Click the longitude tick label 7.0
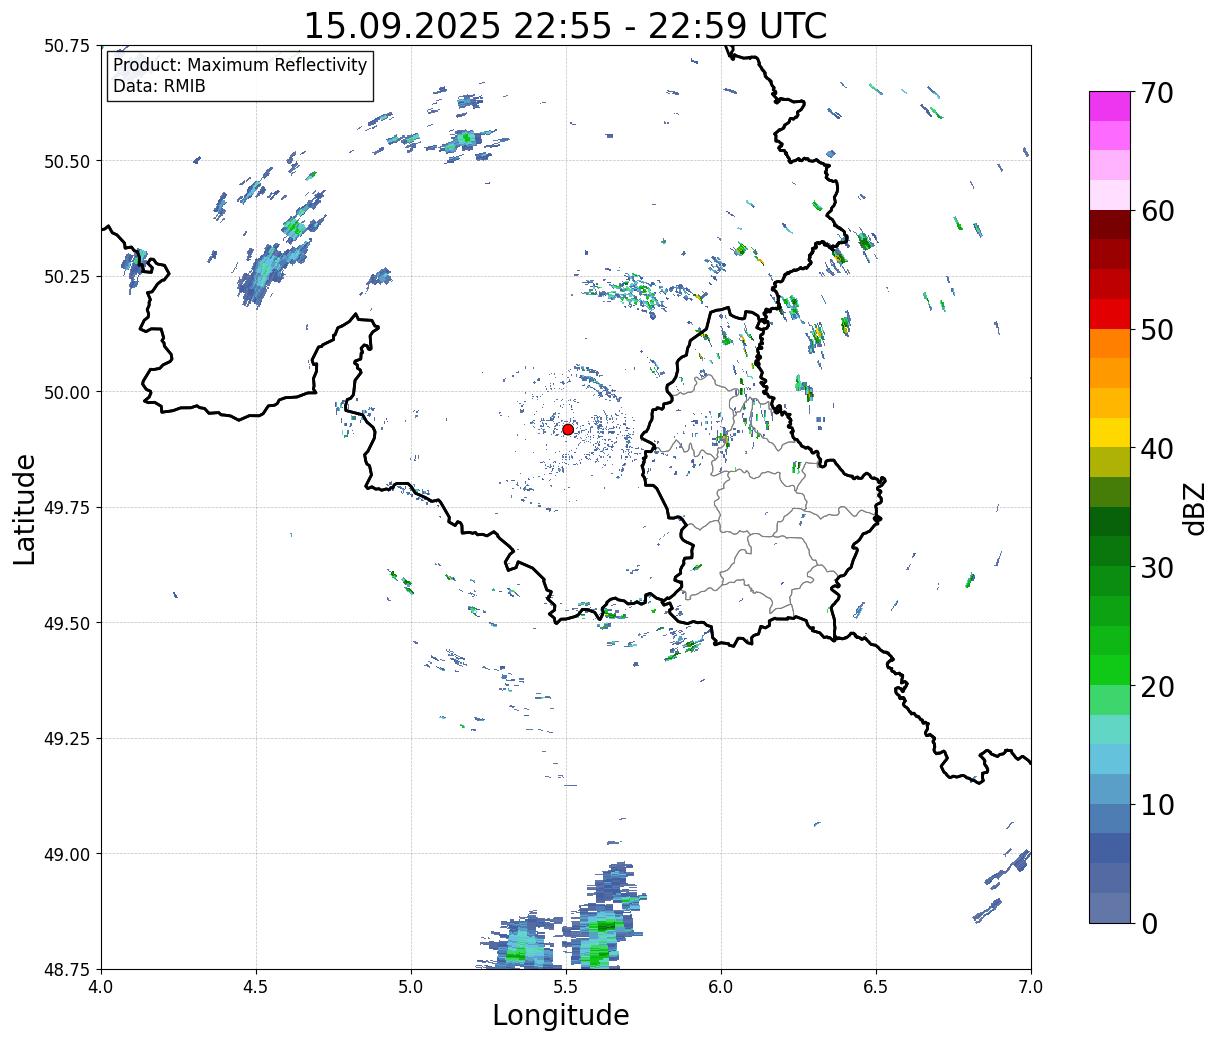This screenshot has height=1040, width=1219. 1031,986
